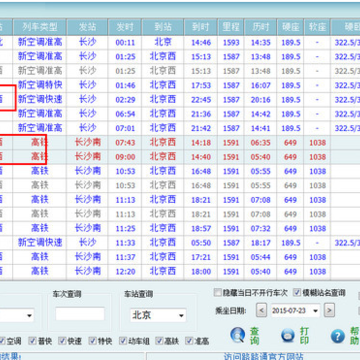Go to the next travel date arrow
Image resolution: width=360 pixels, height=360 pixels.
click(329, 311)
